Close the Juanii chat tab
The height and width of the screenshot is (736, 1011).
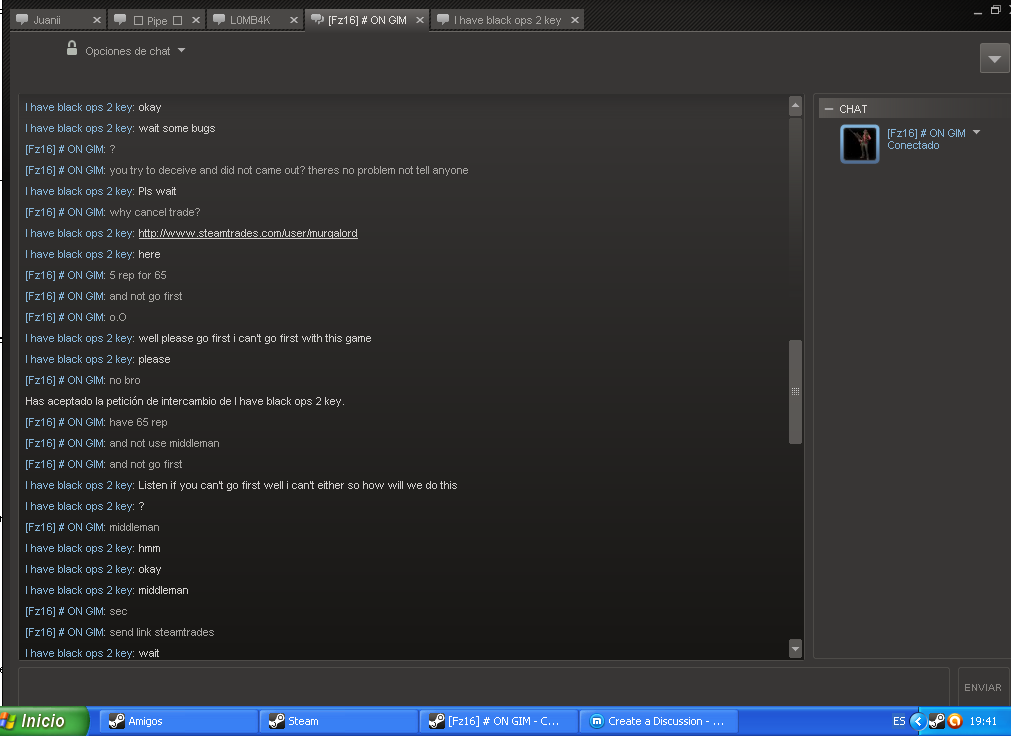97,20
